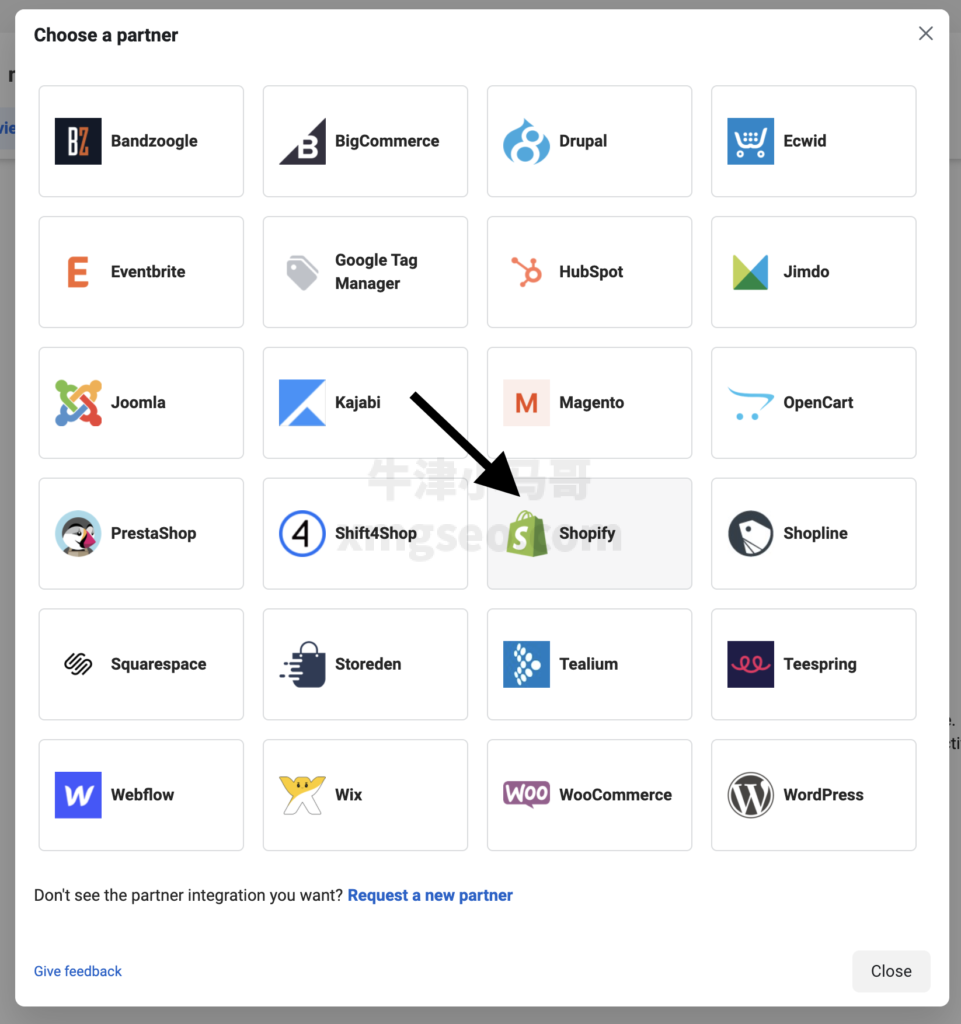Click the WordPress W logo icon
The width and height of the screenshot is (961, 1024).
pos(751,795)
